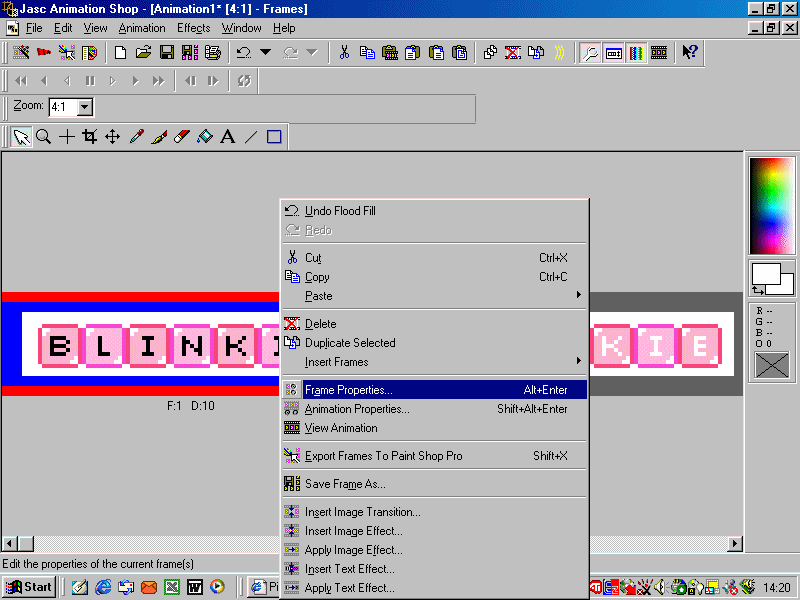
Task: Toggle the toolbar visibility button
Action: tap(613, 53)
